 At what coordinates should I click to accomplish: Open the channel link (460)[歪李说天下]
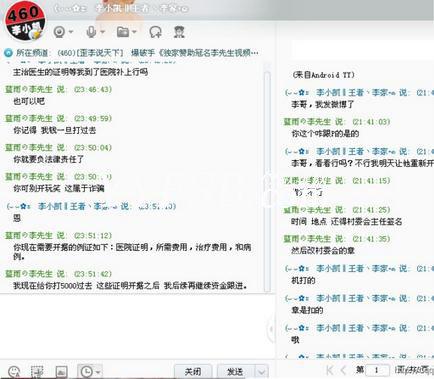(x=90, y=53)
